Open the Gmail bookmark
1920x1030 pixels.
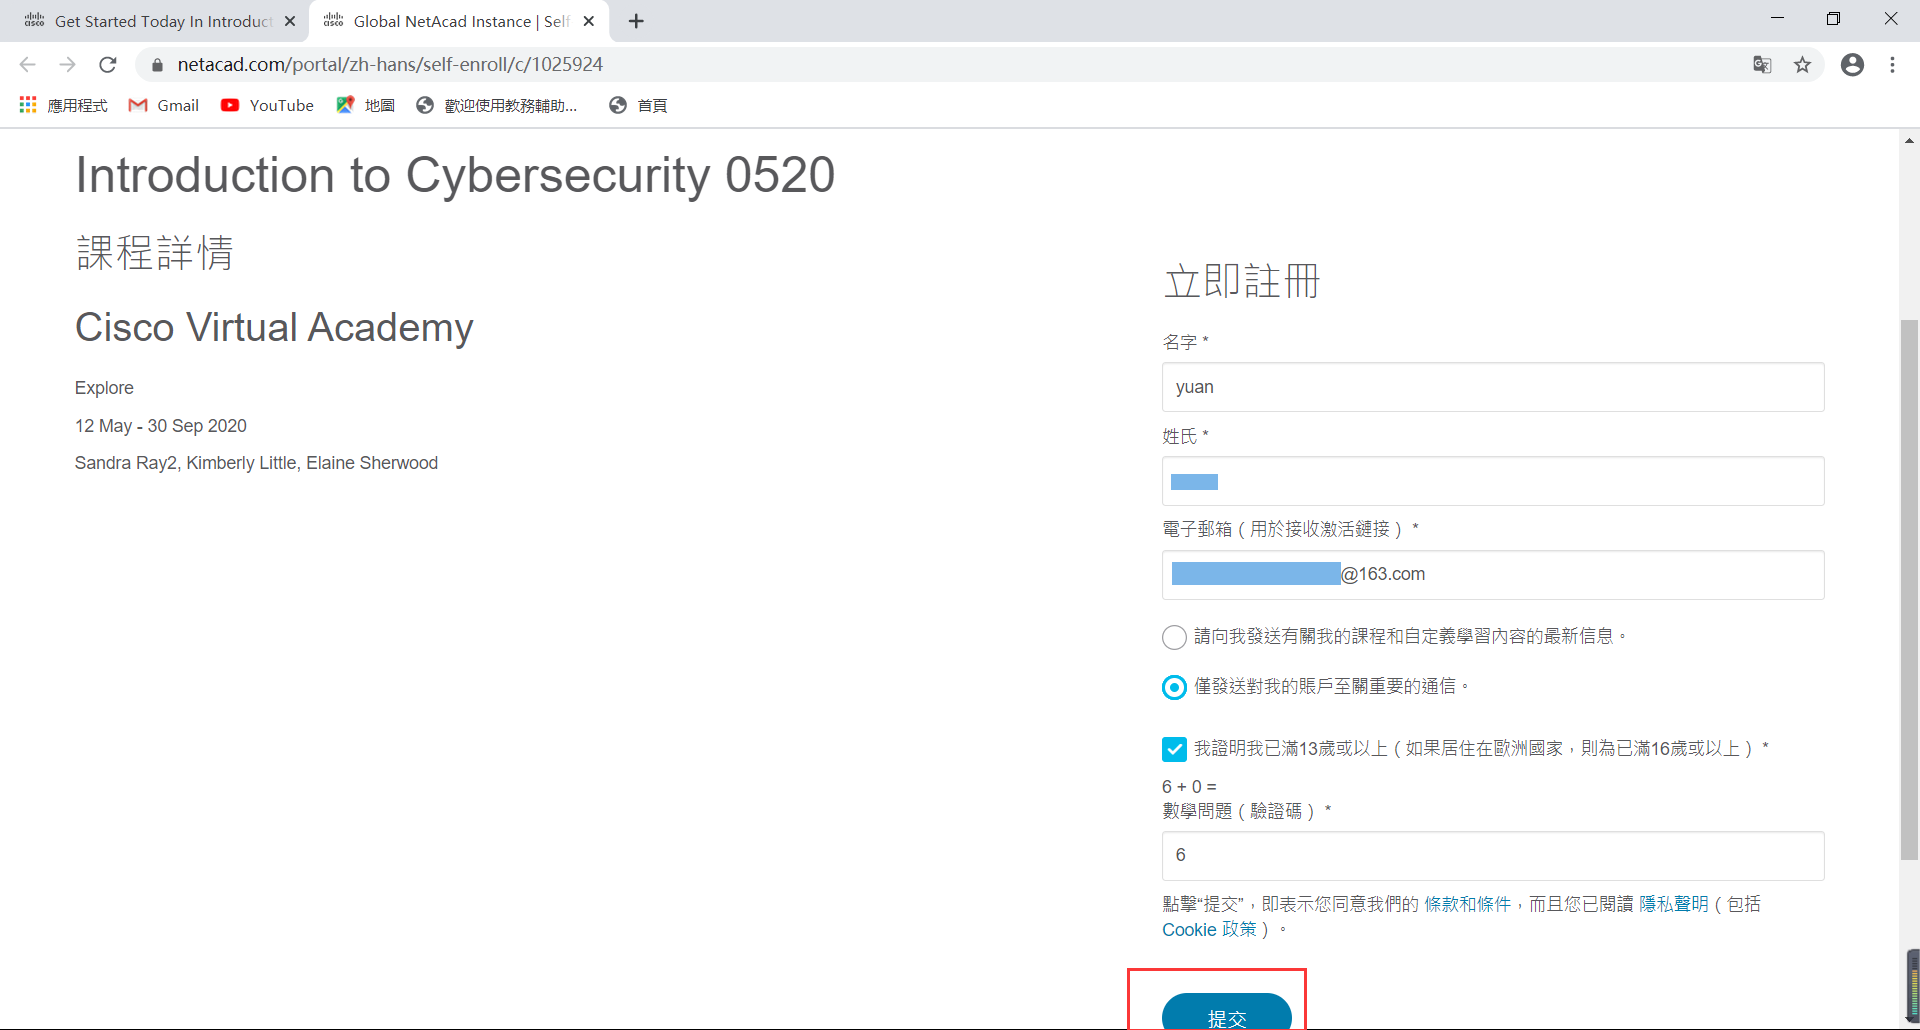coord(164,105)
